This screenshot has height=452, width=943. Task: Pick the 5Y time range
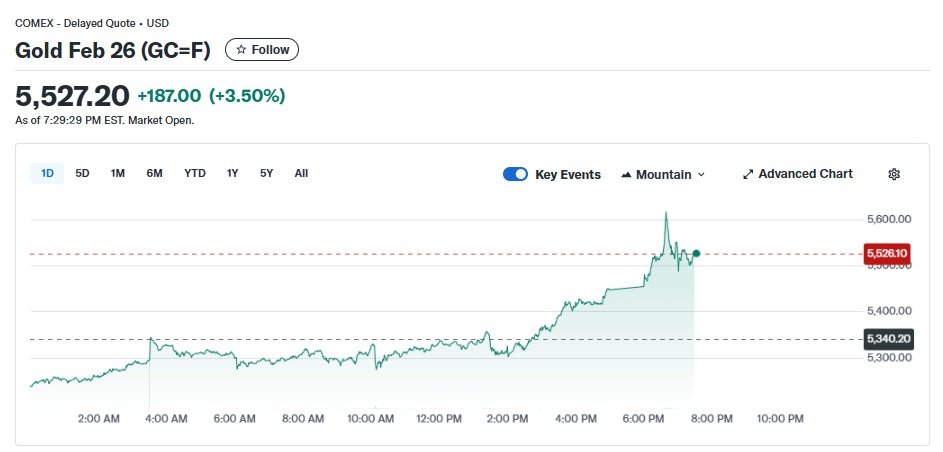[x=267, y=173]
